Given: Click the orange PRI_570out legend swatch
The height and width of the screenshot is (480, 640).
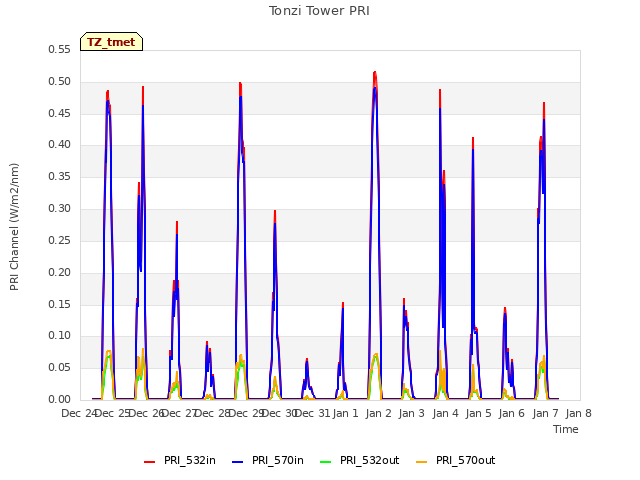Looking at the screenshot, I should coord(422,462).
